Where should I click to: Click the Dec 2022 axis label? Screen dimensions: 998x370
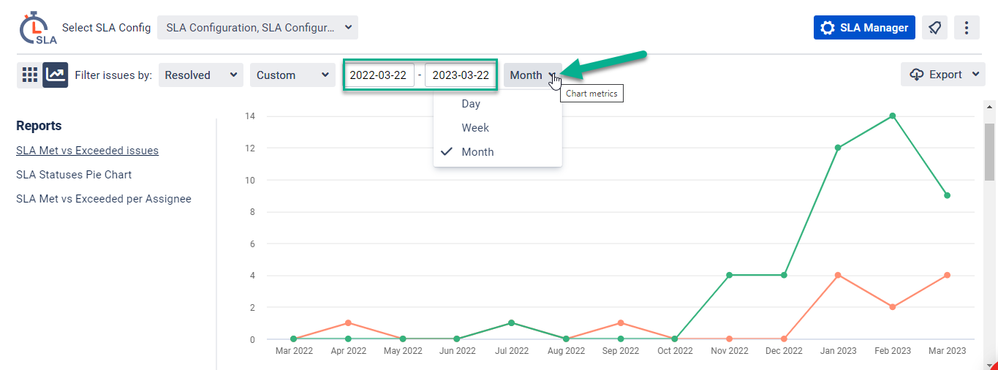(784, 351)
